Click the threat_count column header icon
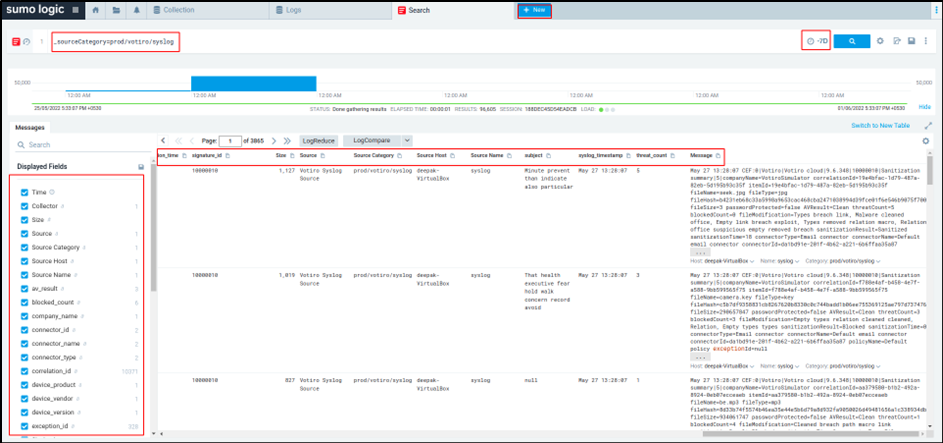The width and height of the screenshot is (943, 443). point(673,156)
